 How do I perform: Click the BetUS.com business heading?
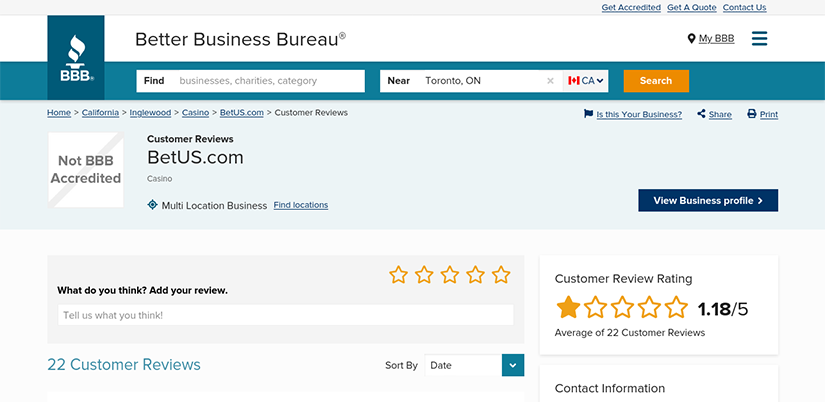pos(195,157)
